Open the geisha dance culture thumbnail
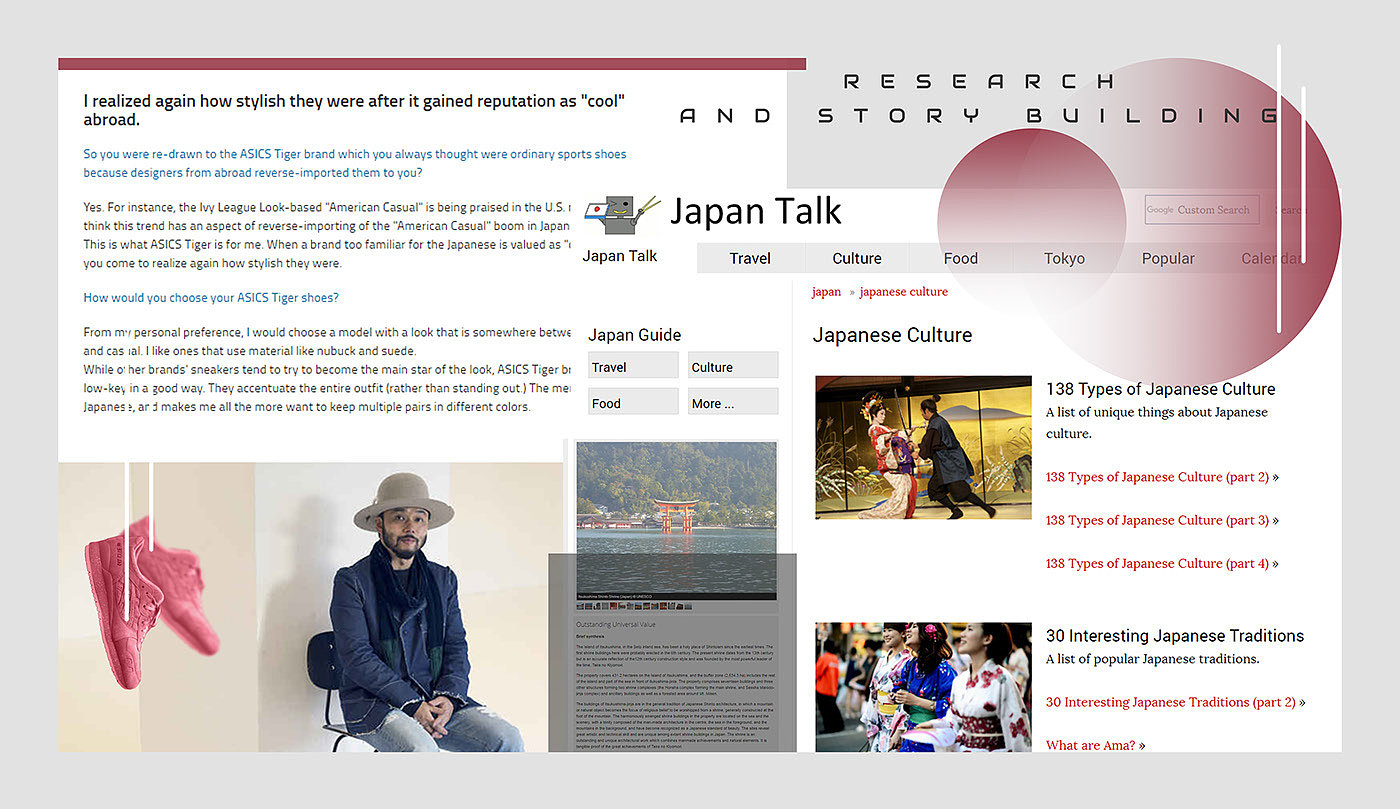 coord(923,447)
